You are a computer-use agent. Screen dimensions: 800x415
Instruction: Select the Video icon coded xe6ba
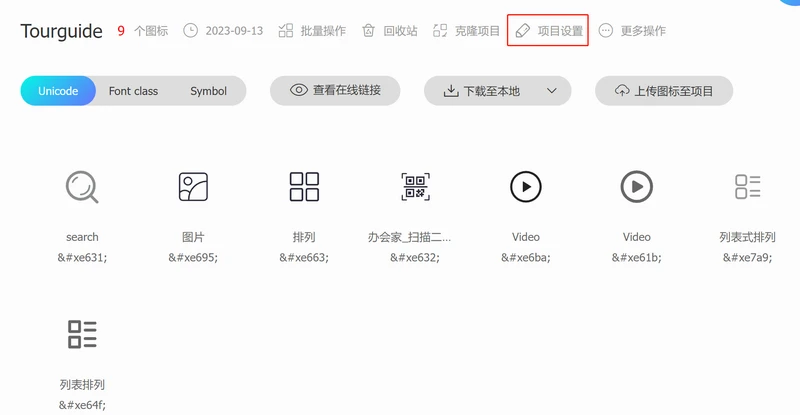[526, 187]
